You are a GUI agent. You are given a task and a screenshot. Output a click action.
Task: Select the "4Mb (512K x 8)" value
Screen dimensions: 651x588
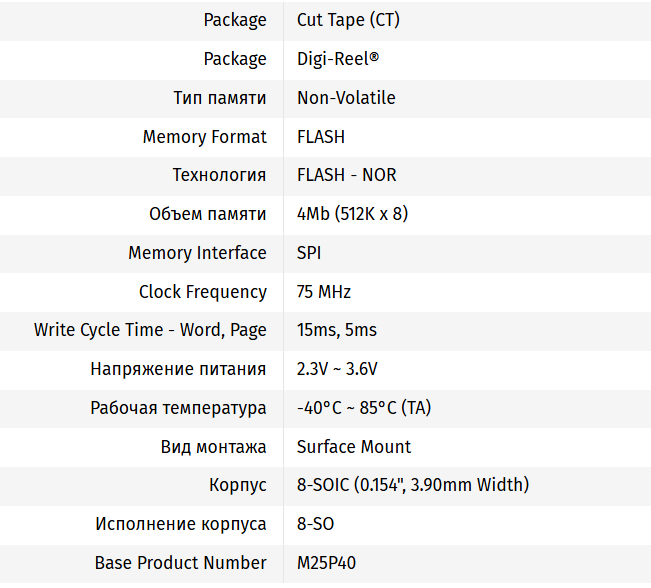coord(352,214)
